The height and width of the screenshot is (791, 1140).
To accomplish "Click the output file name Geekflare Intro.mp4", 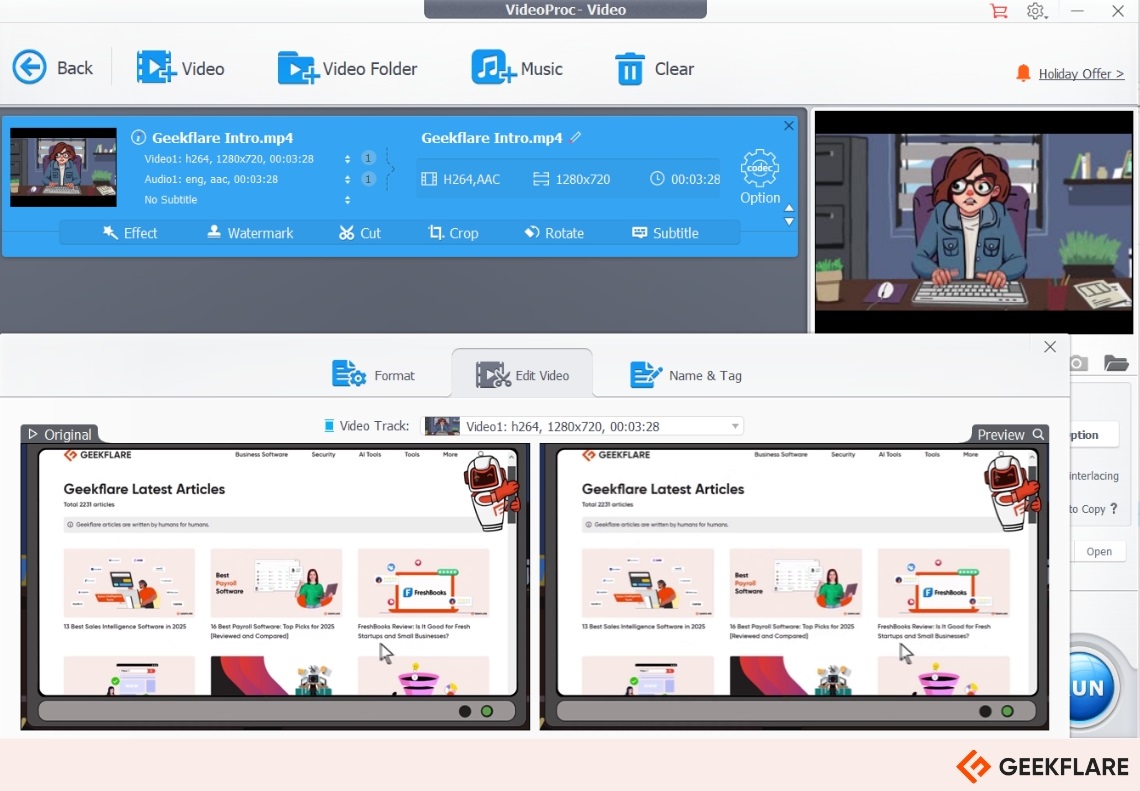I will (491, 137).
